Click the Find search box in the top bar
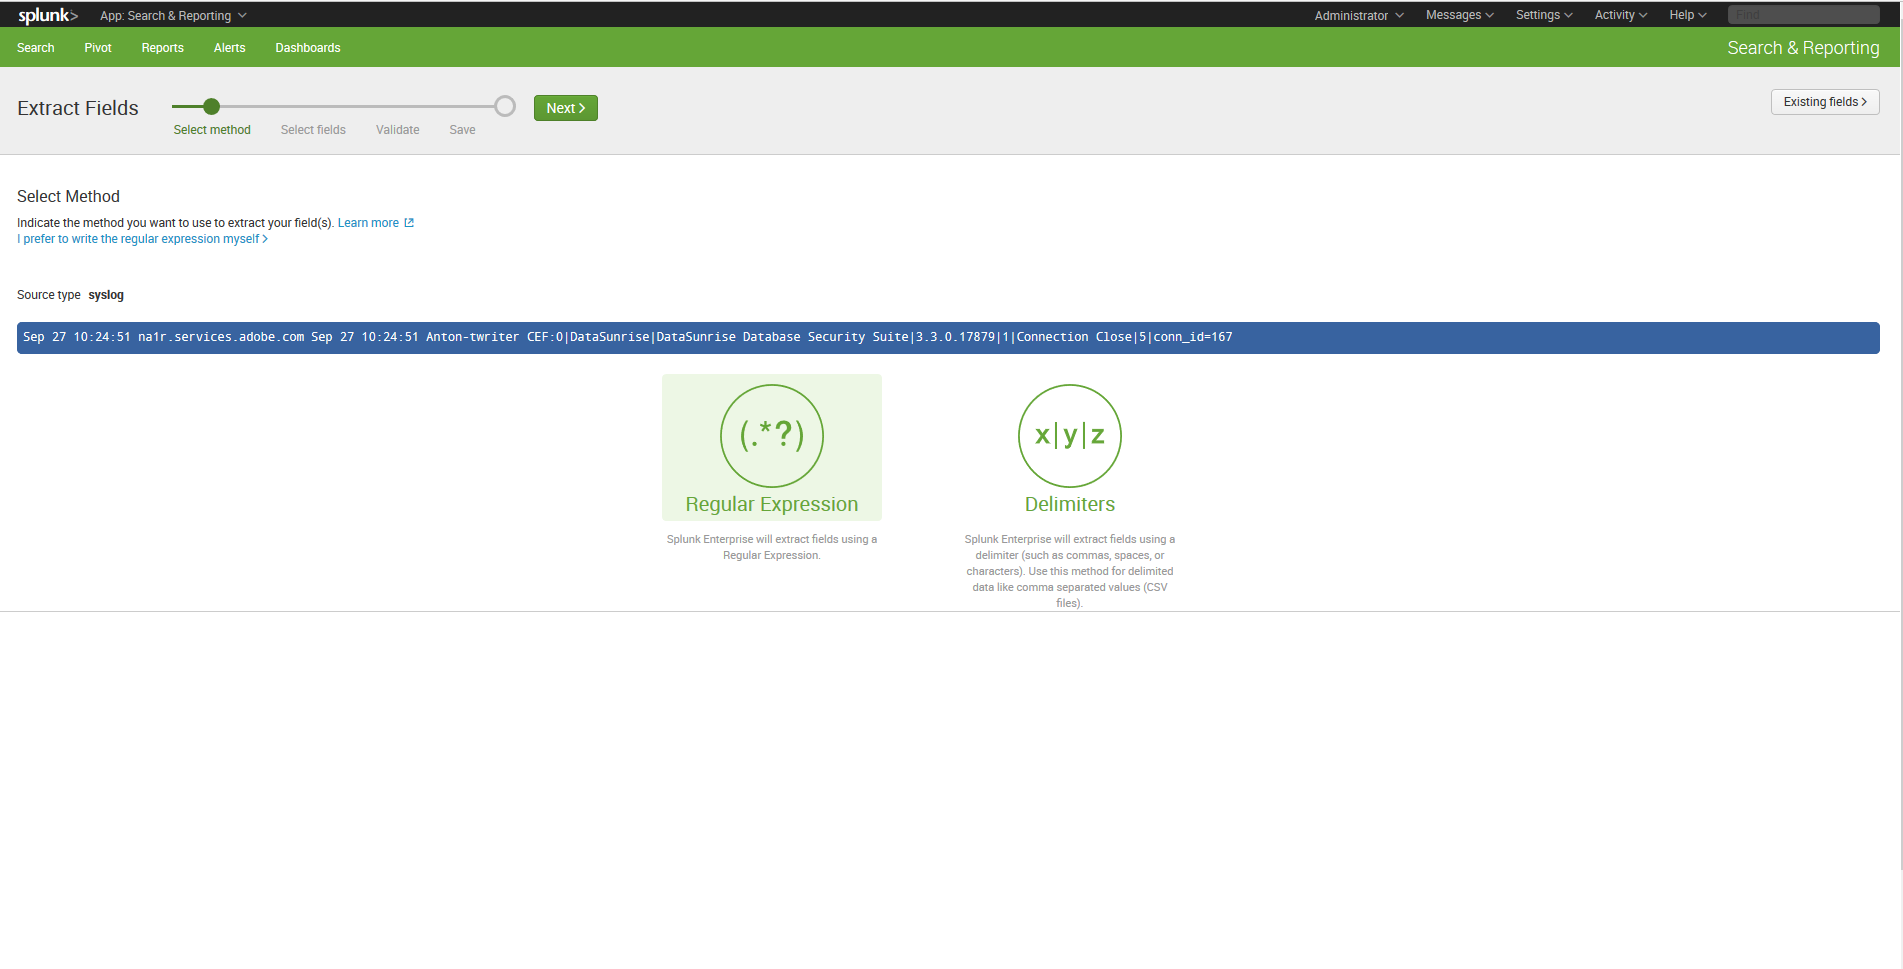The width and height of the screenshot is (1903, 969). pyautogui.click(x=1804, y=15)
